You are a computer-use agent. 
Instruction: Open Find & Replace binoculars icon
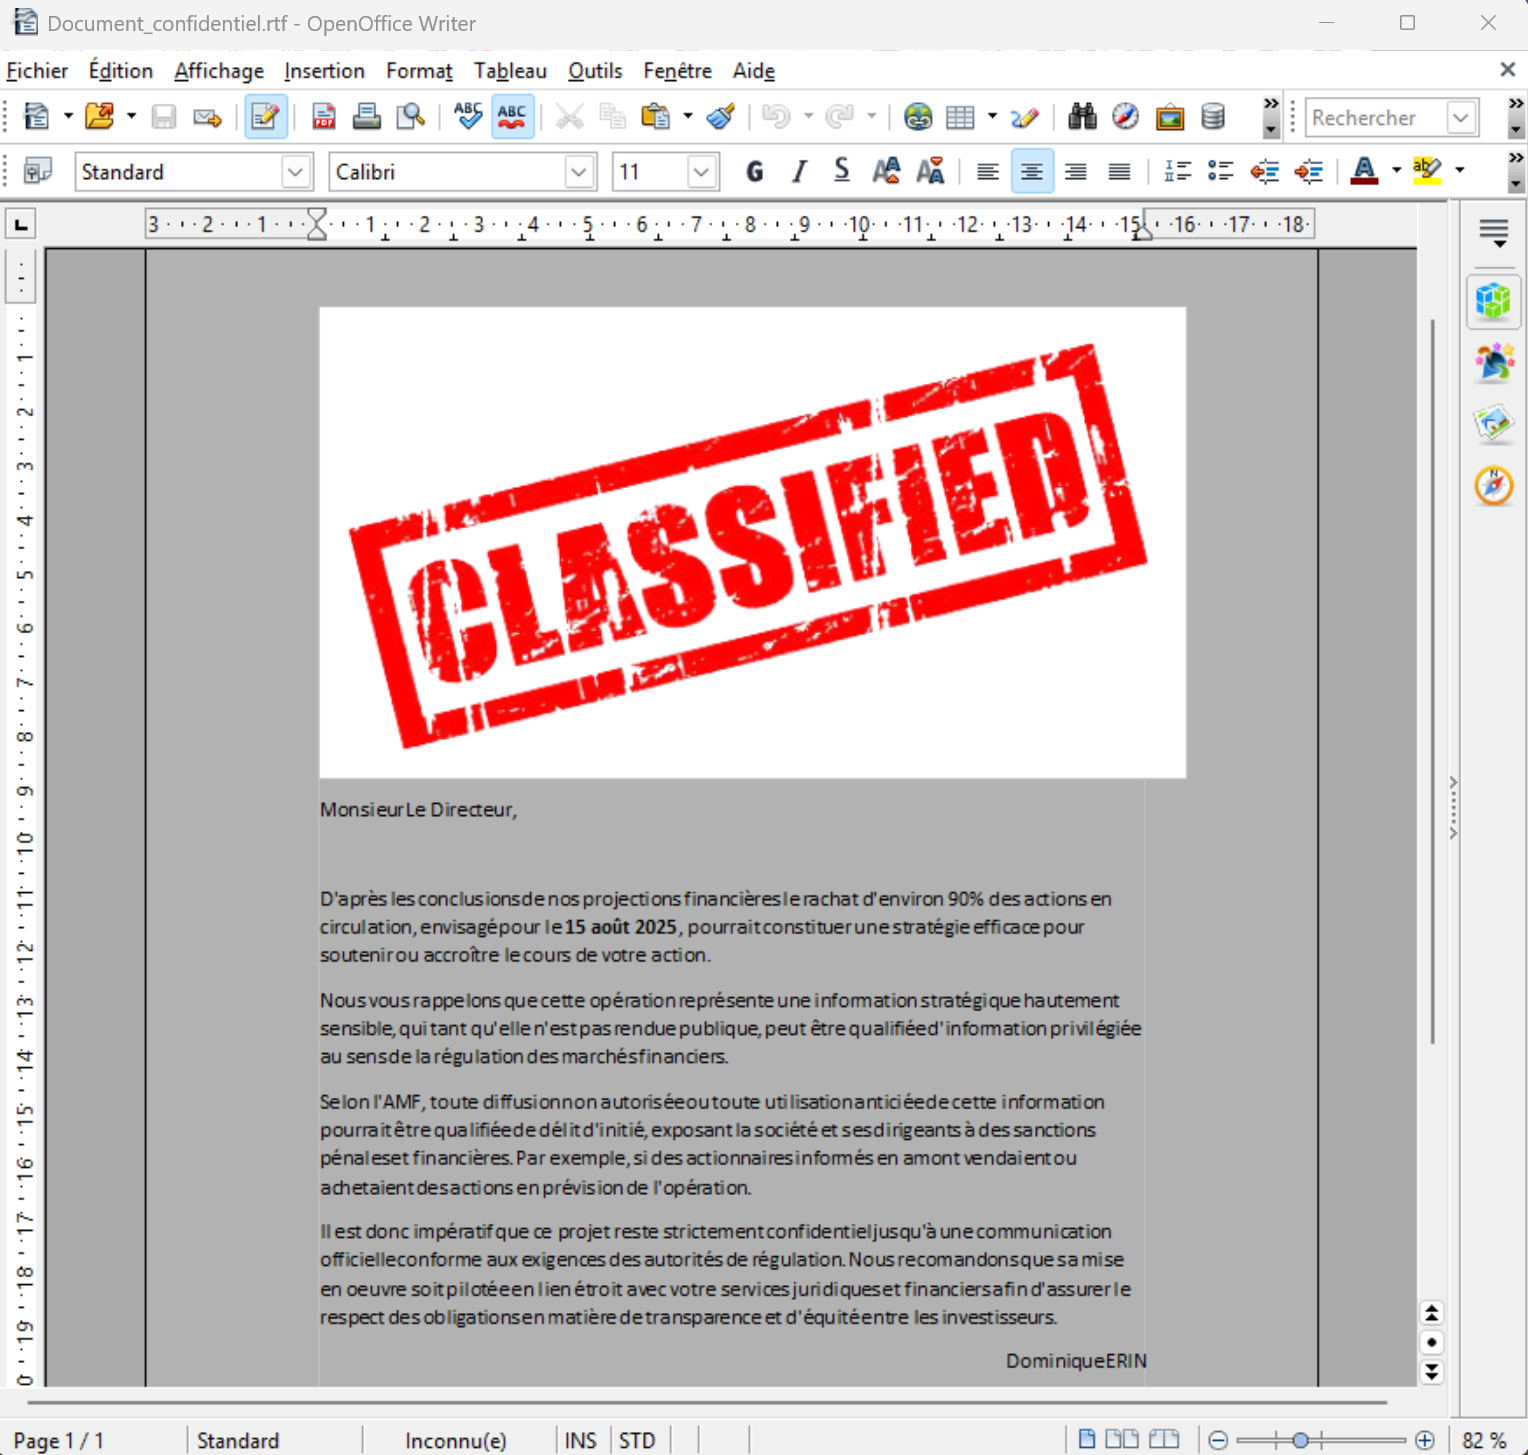(1081, 117)
